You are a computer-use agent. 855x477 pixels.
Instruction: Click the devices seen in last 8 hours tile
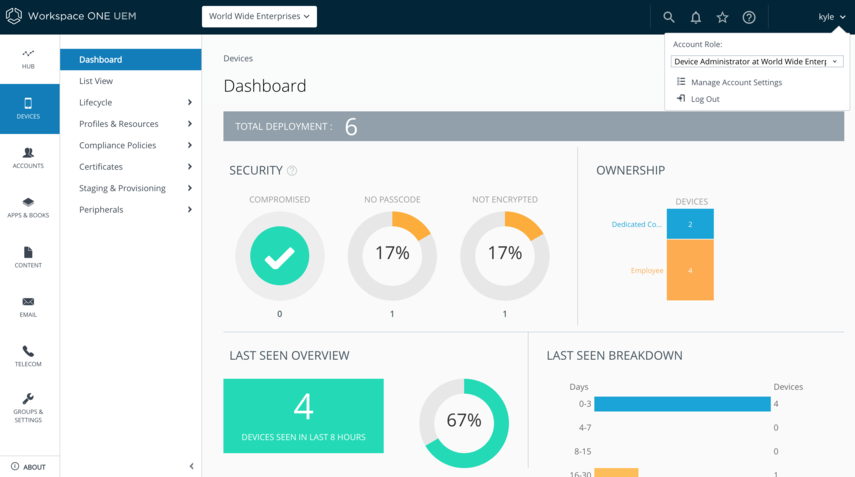[x=303, y=415]
